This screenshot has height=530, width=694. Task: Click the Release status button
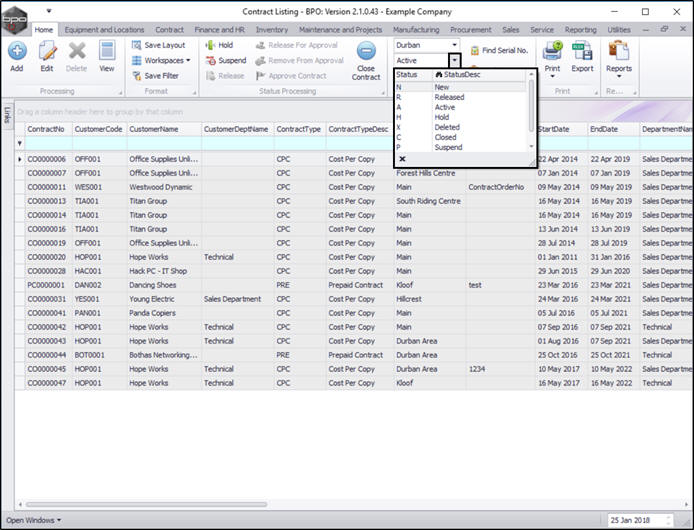click(225, 76)
